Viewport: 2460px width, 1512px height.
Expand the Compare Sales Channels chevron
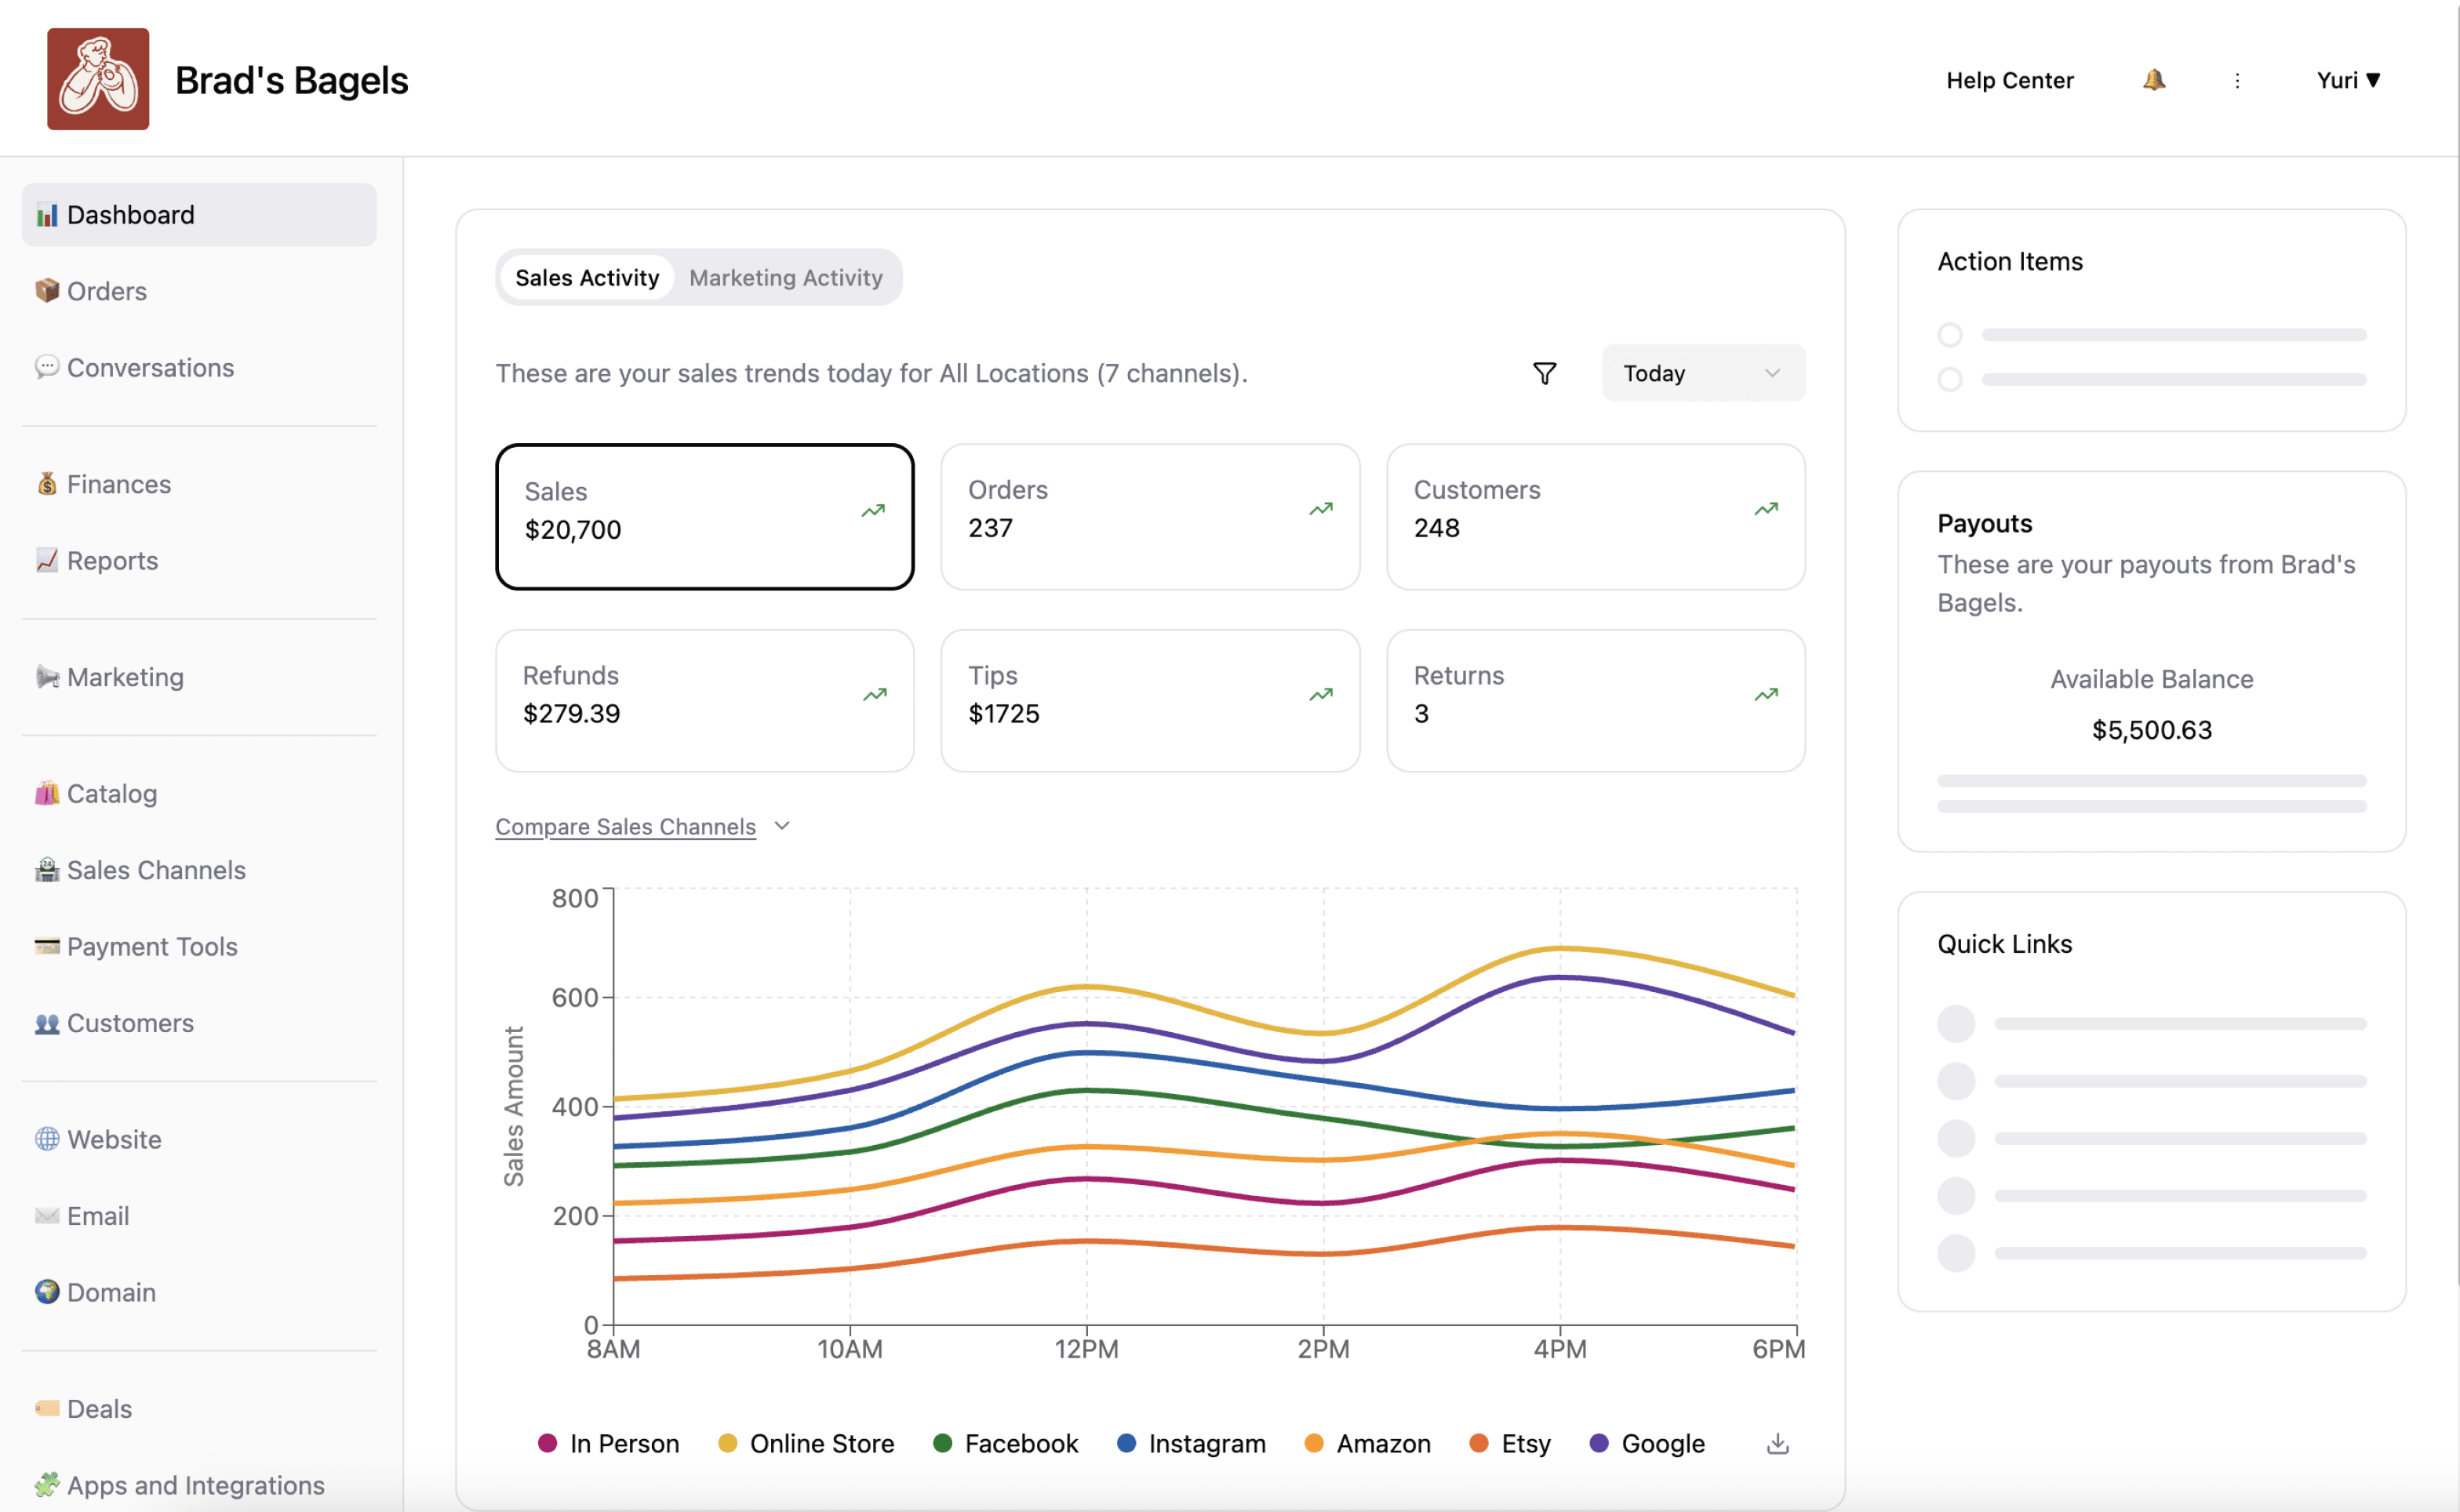pos(782,826)
